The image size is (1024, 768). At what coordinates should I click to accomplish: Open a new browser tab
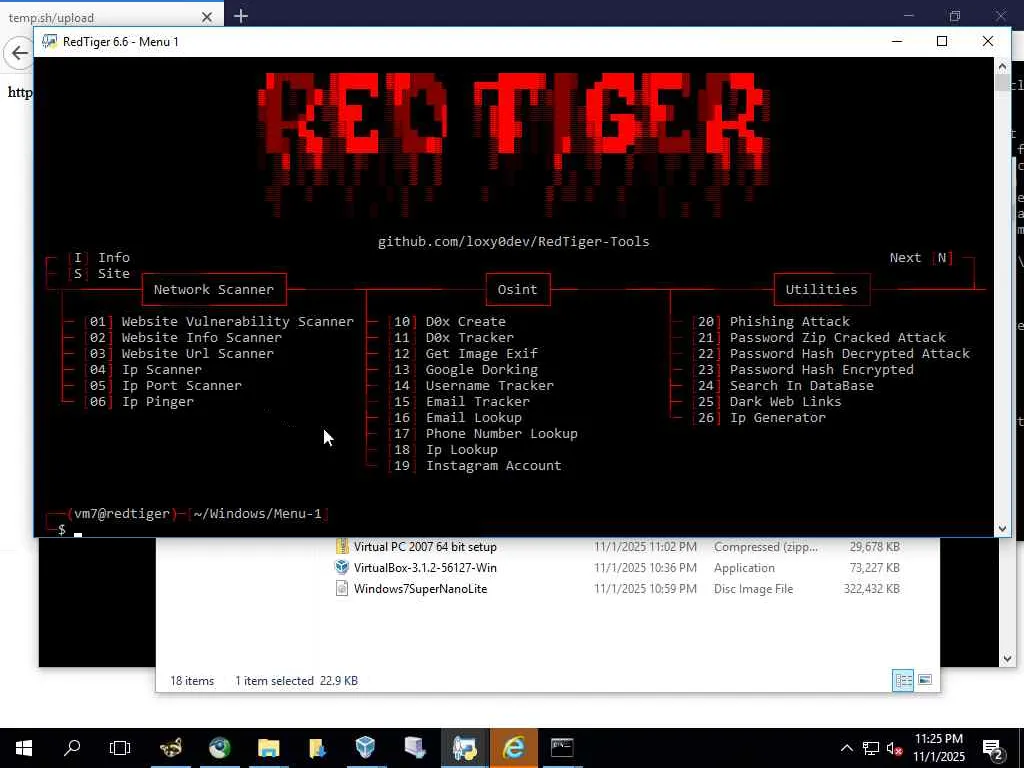240,16
